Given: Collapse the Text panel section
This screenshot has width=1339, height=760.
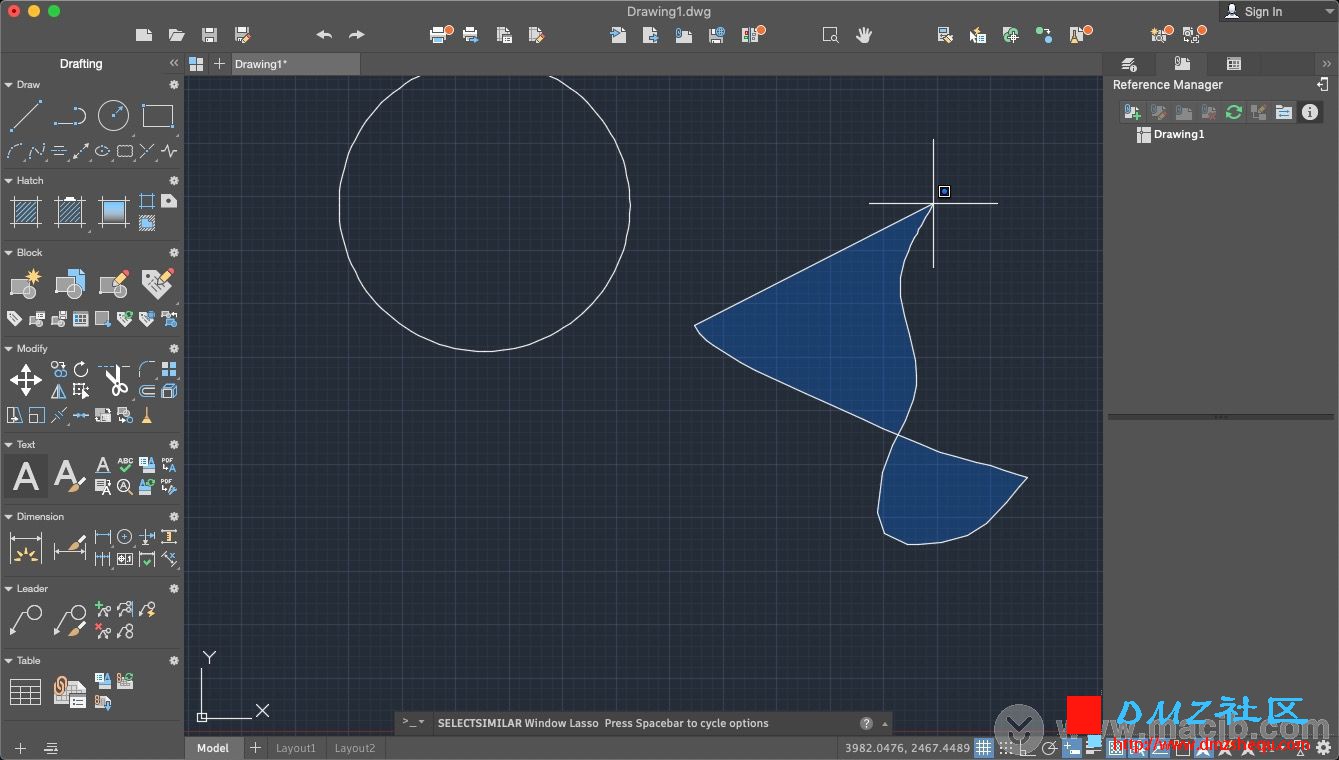Looking at the screenshot, I should (8, 445).
